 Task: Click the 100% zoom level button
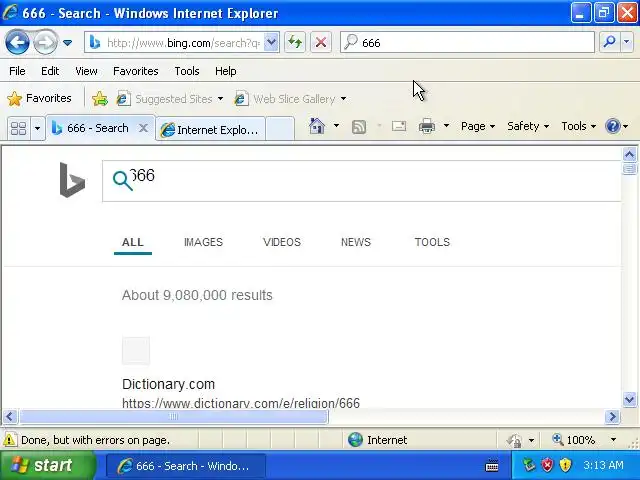pos(574,440)
